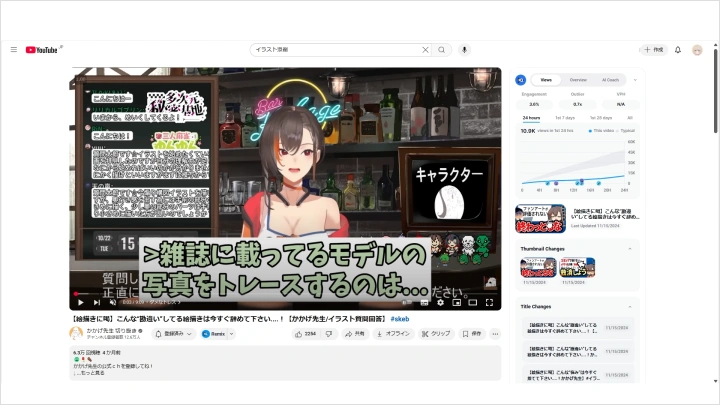Collapse the Title Changes section
The height and width of the screenshot is (405, 720).
click(x=629, y=307)
